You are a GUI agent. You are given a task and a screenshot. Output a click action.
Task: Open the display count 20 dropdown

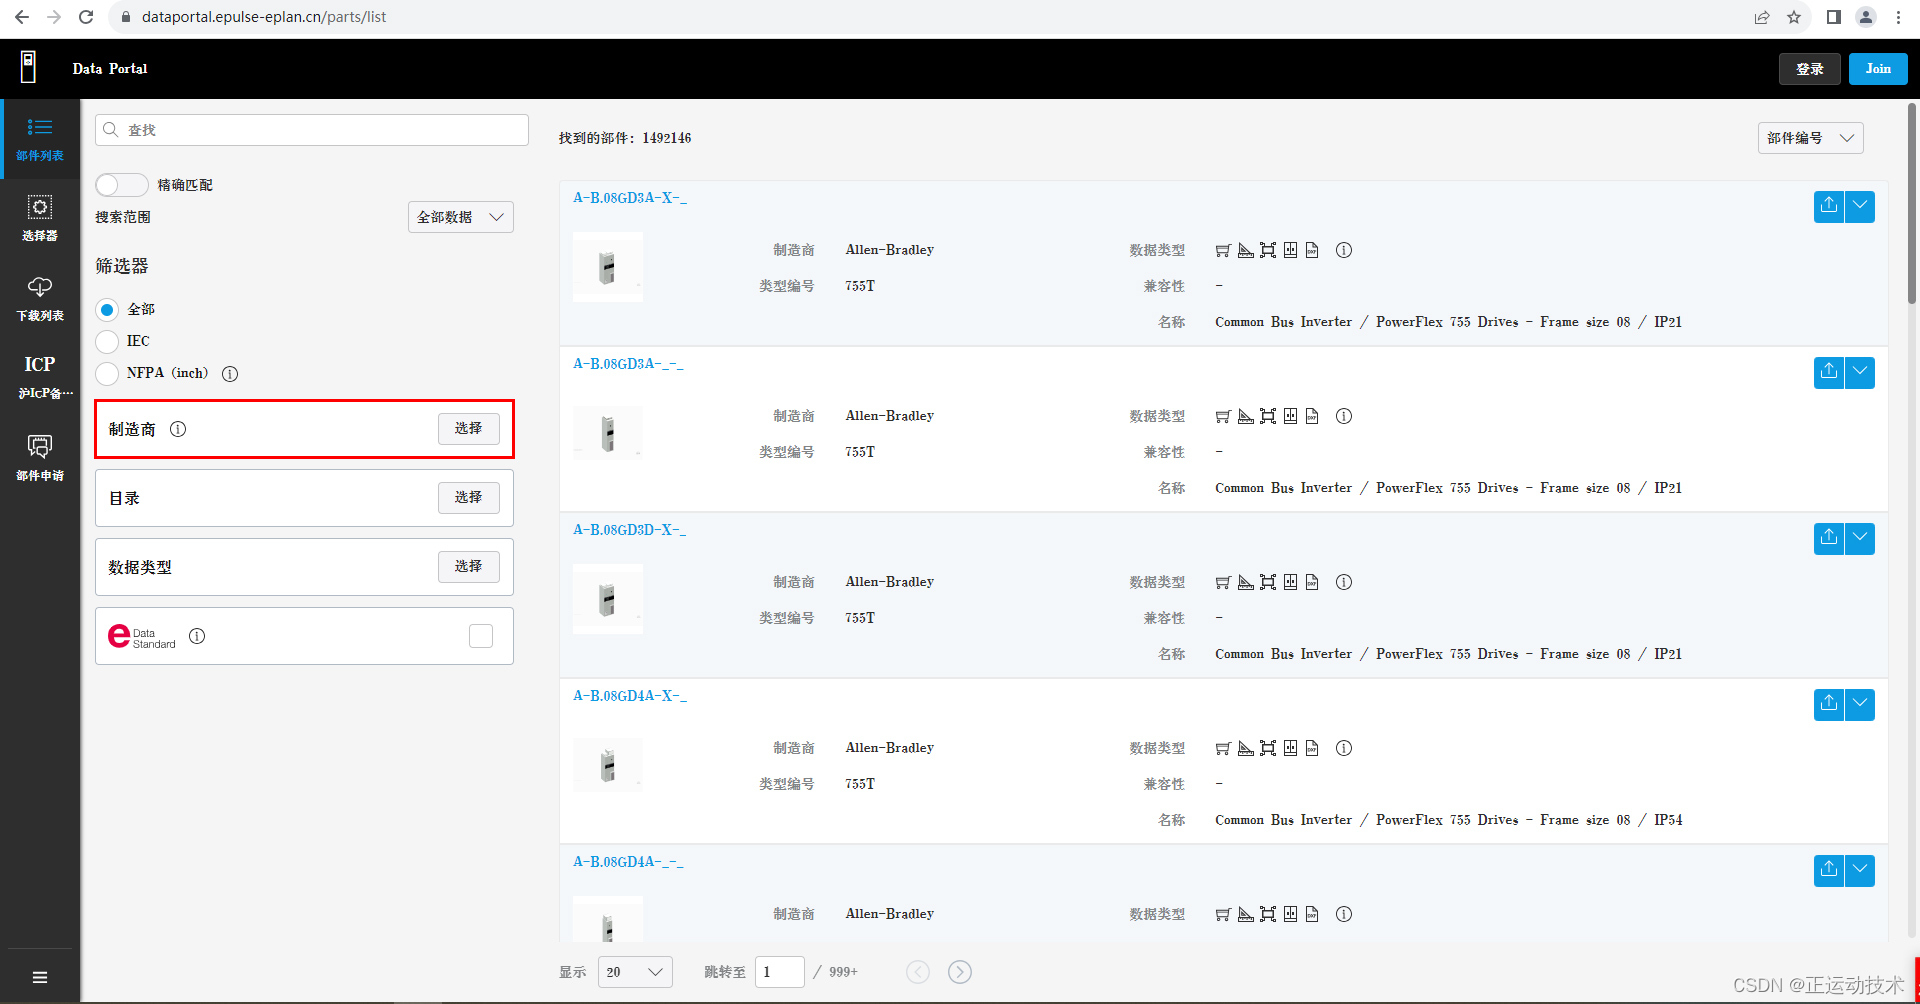[x=635, y=972]
